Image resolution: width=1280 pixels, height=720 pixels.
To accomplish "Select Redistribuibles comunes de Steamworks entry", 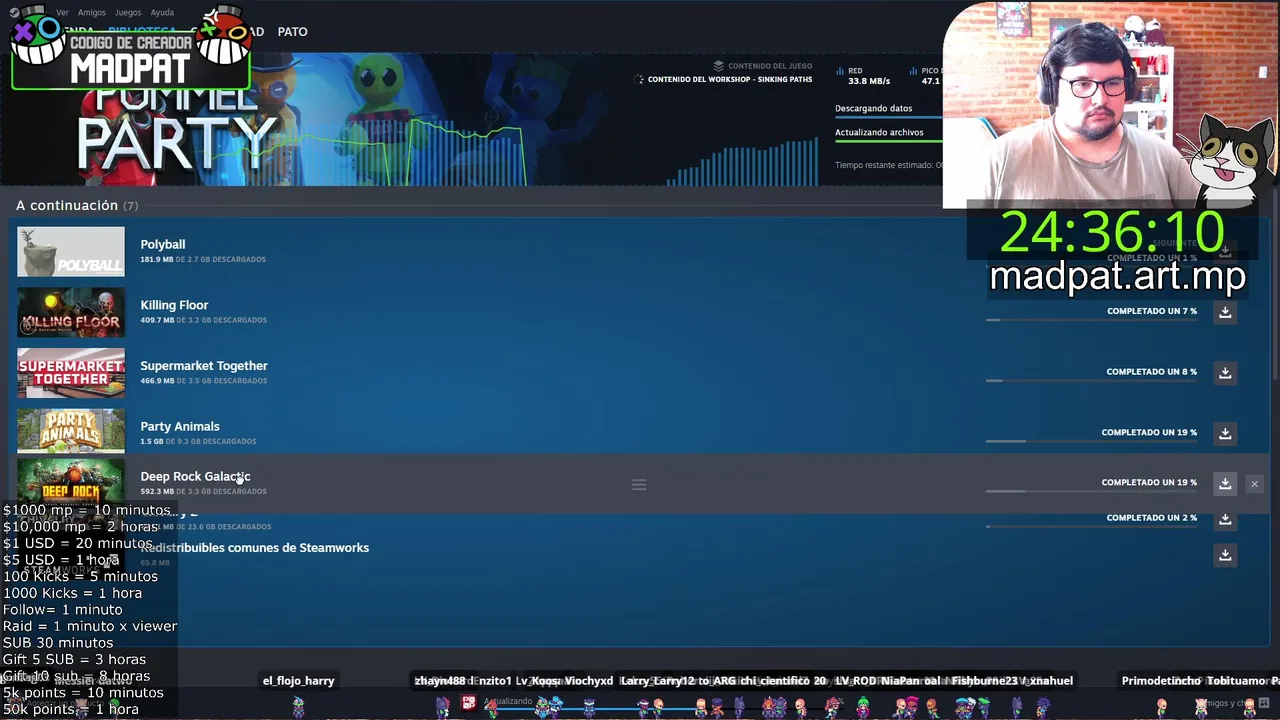I will click(255, 547).
